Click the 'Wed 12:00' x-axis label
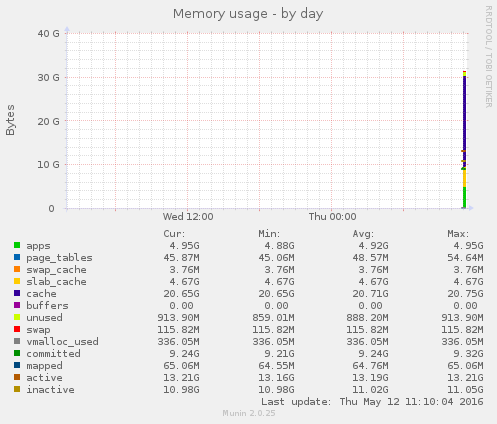The image size is (497, 424). click(x=188, y=217)
